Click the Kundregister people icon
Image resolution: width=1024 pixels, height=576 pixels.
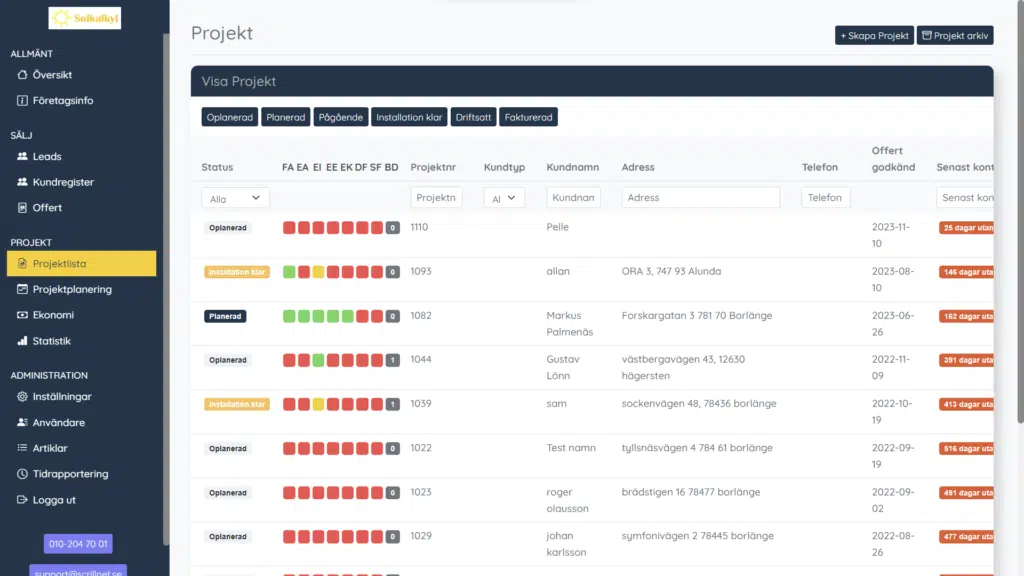[22, 182]
